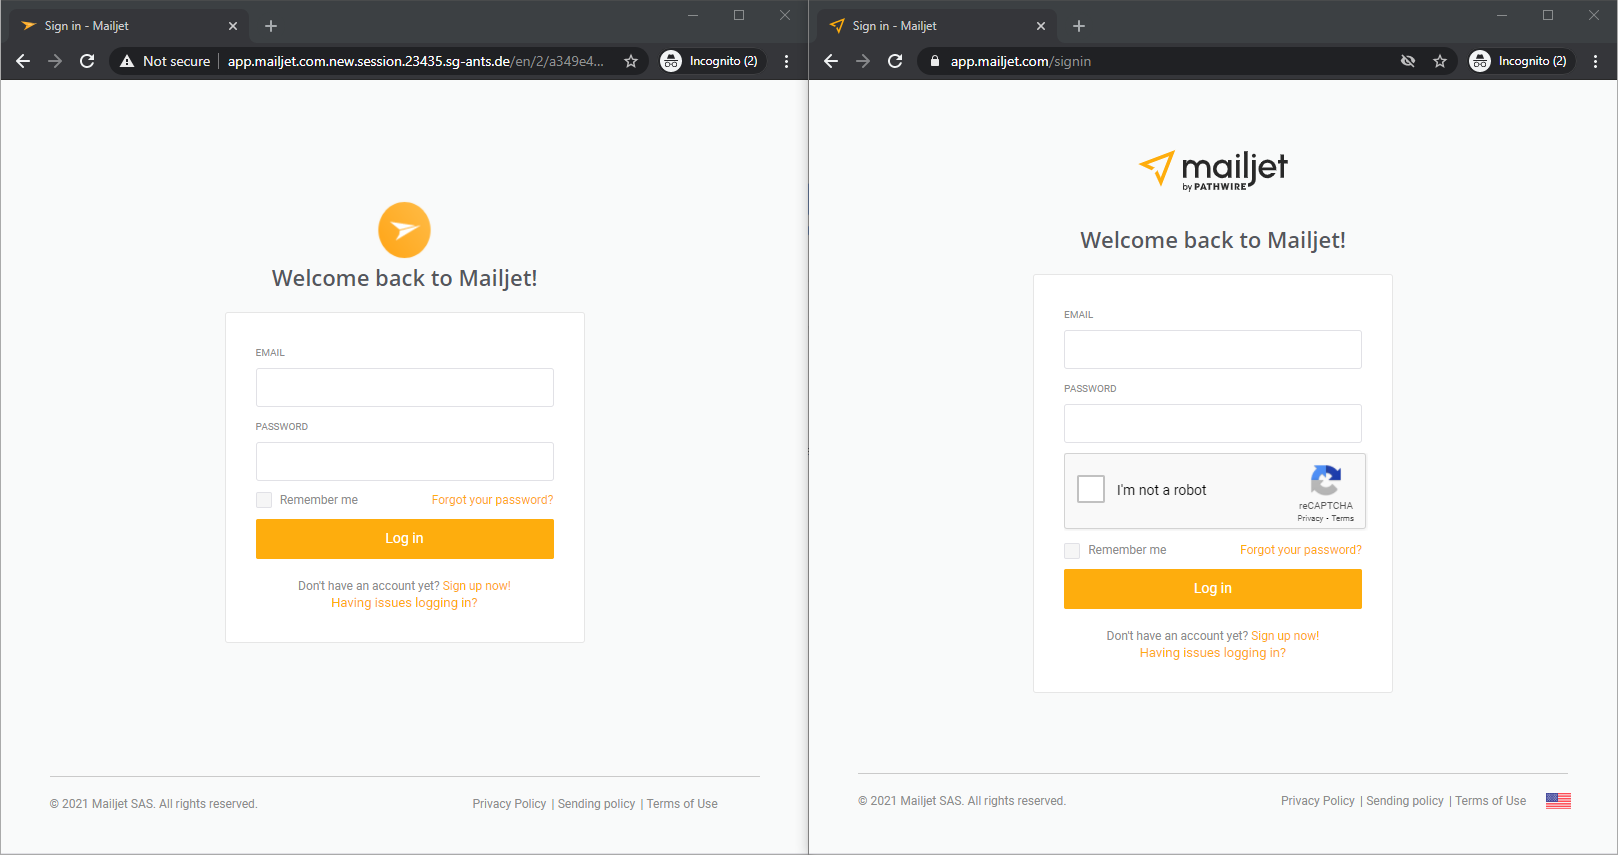Open reCAPTCHA Privacy link
This screenshot has width=1618, height=855.
tap(1310, 518)
